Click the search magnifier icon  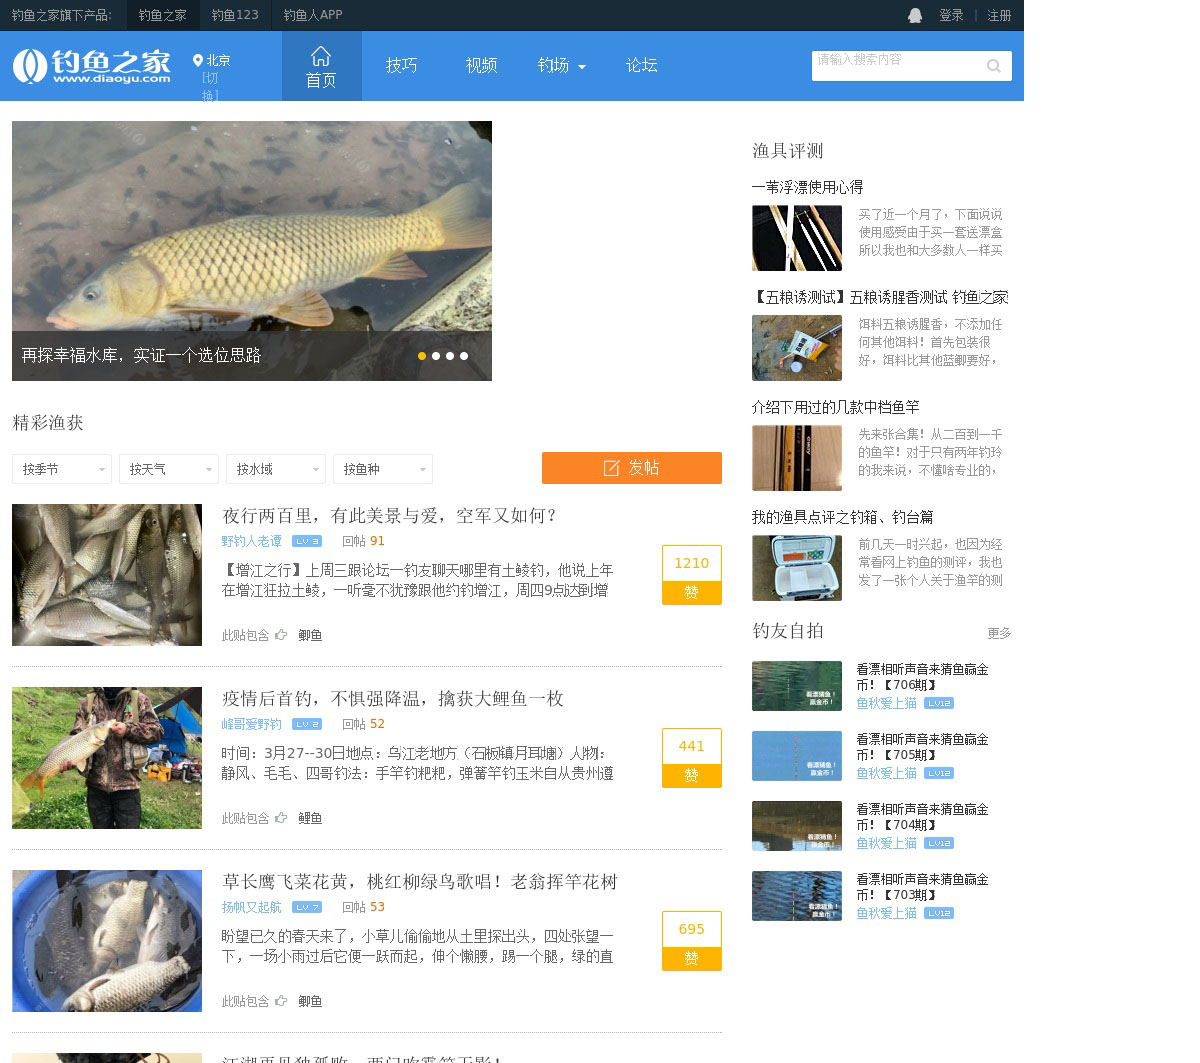[993, 66]
